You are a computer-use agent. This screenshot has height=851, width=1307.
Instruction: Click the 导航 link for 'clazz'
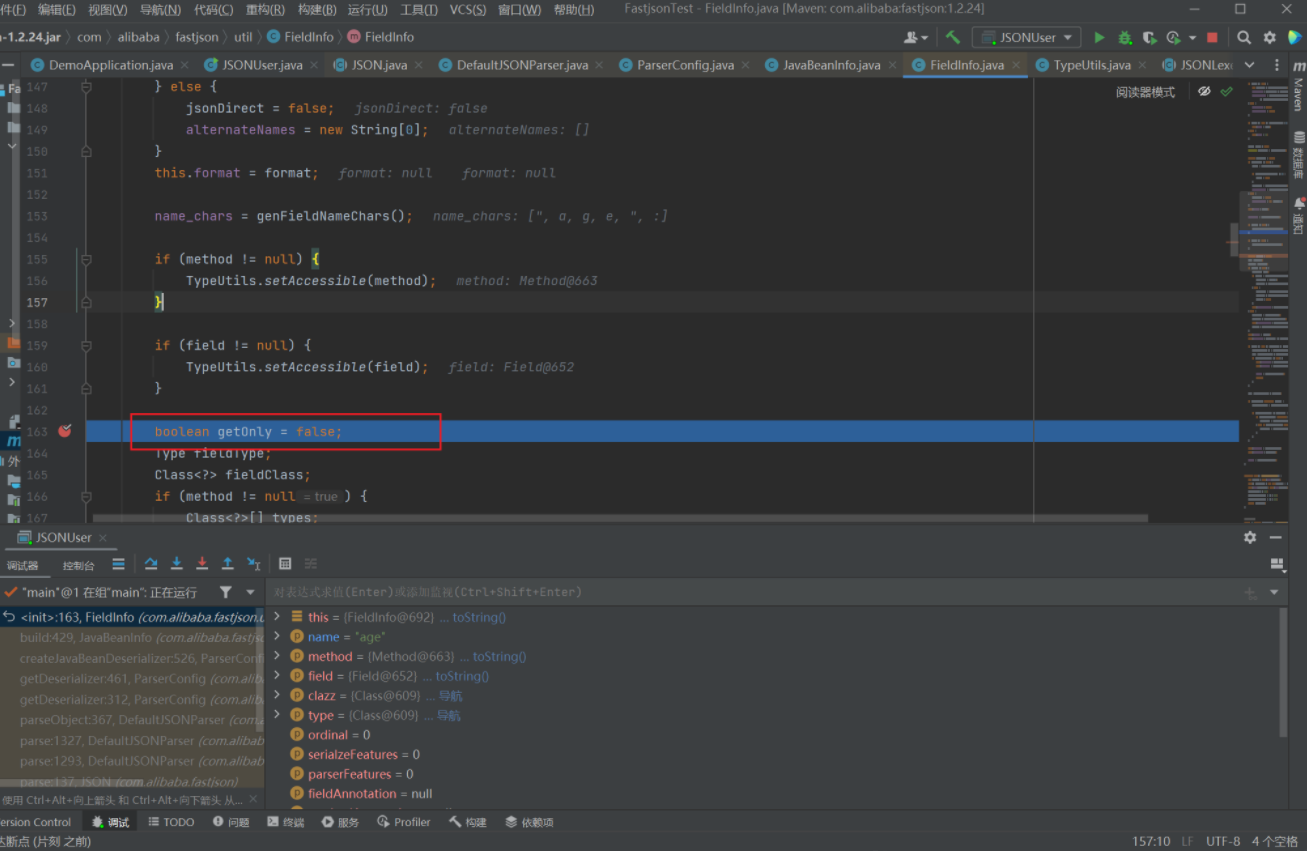pyautogui.click(x=450, y=695)
